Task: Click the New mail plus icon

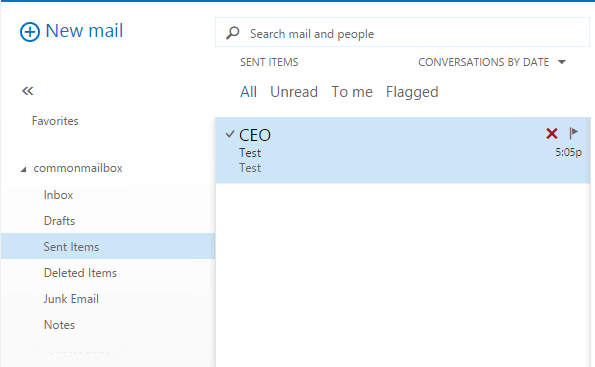Action: click(30, 32)
